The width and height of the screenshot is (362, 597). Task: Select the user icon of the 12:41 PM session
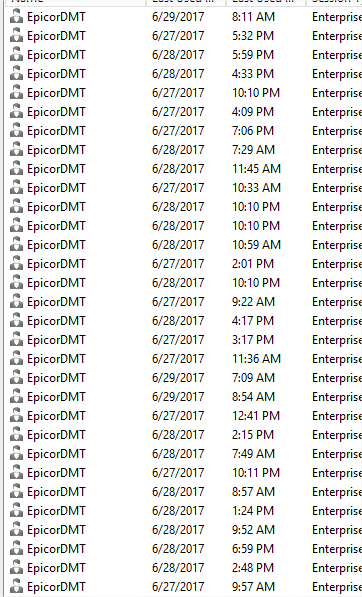pos(16,416)
